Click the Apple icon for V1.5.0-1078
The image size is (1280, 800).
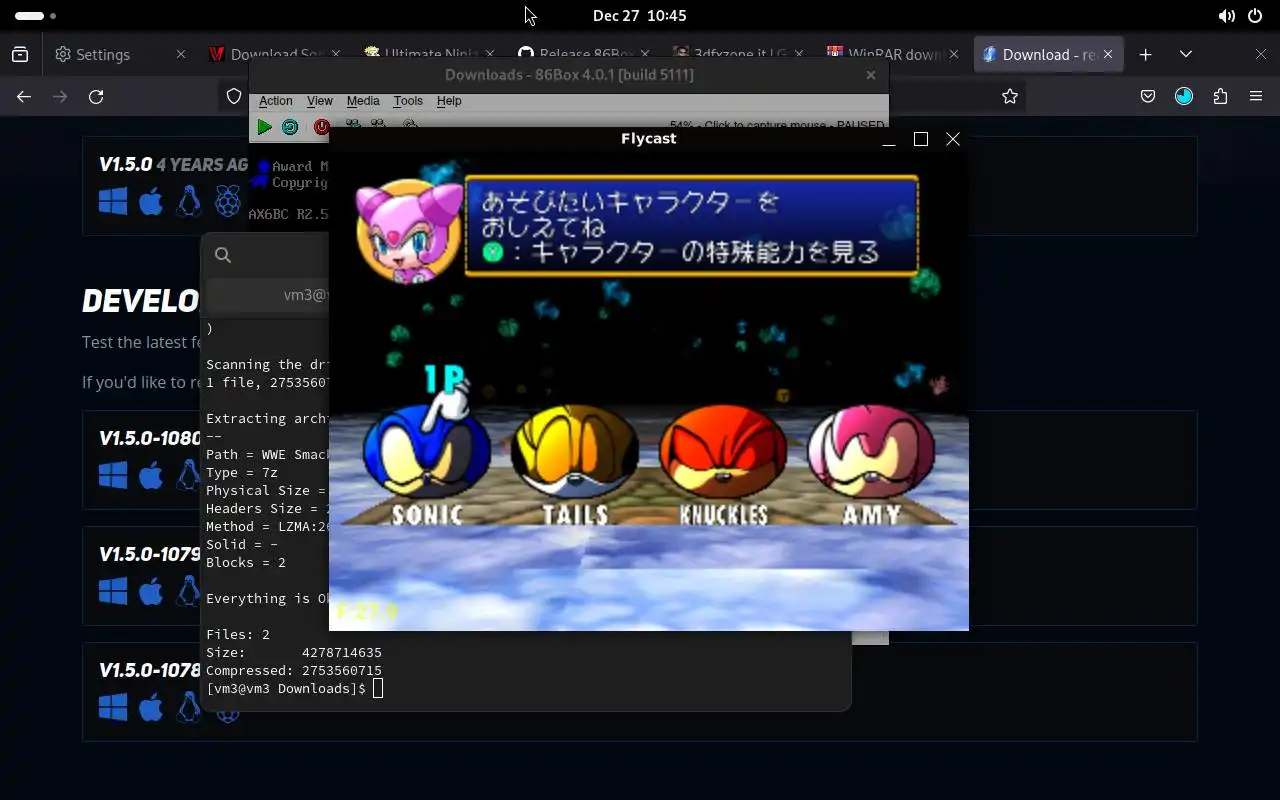coord(151,706)
